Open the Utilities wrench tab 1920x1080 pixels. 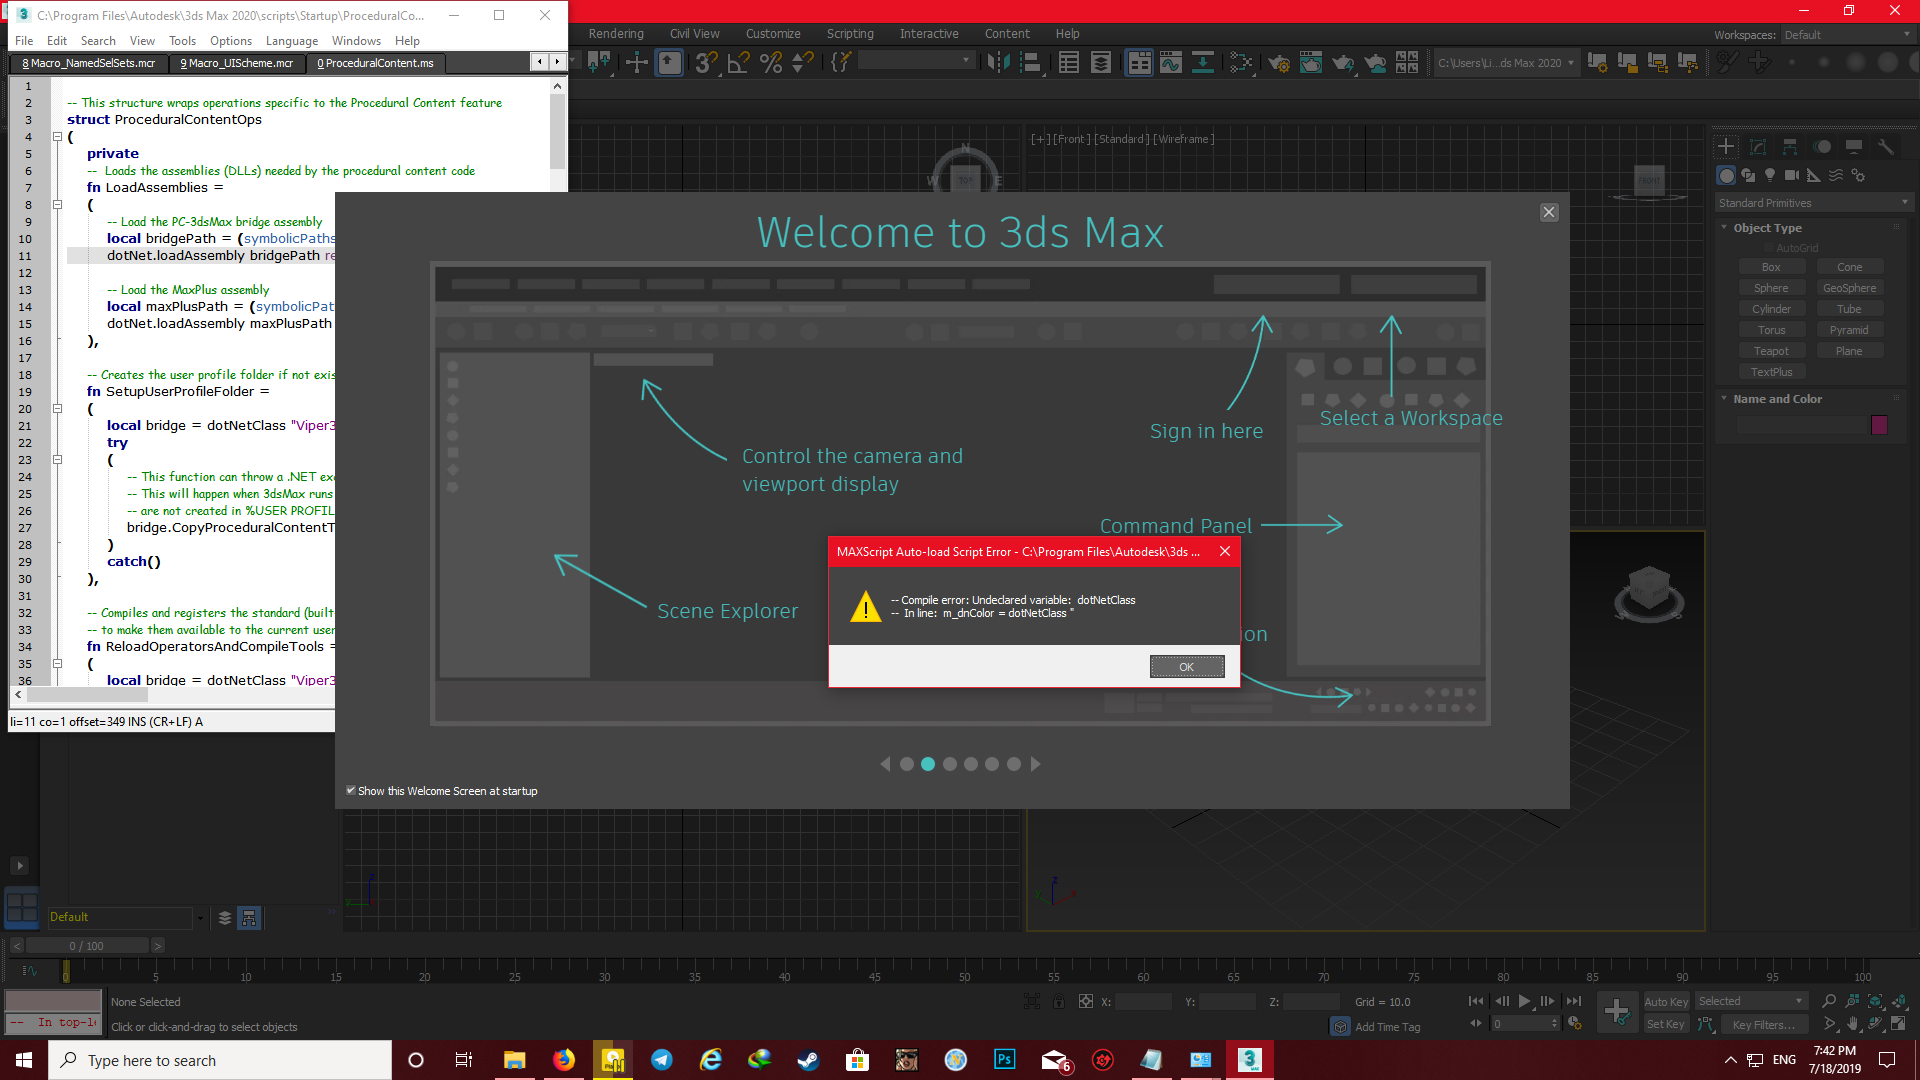1886,147
